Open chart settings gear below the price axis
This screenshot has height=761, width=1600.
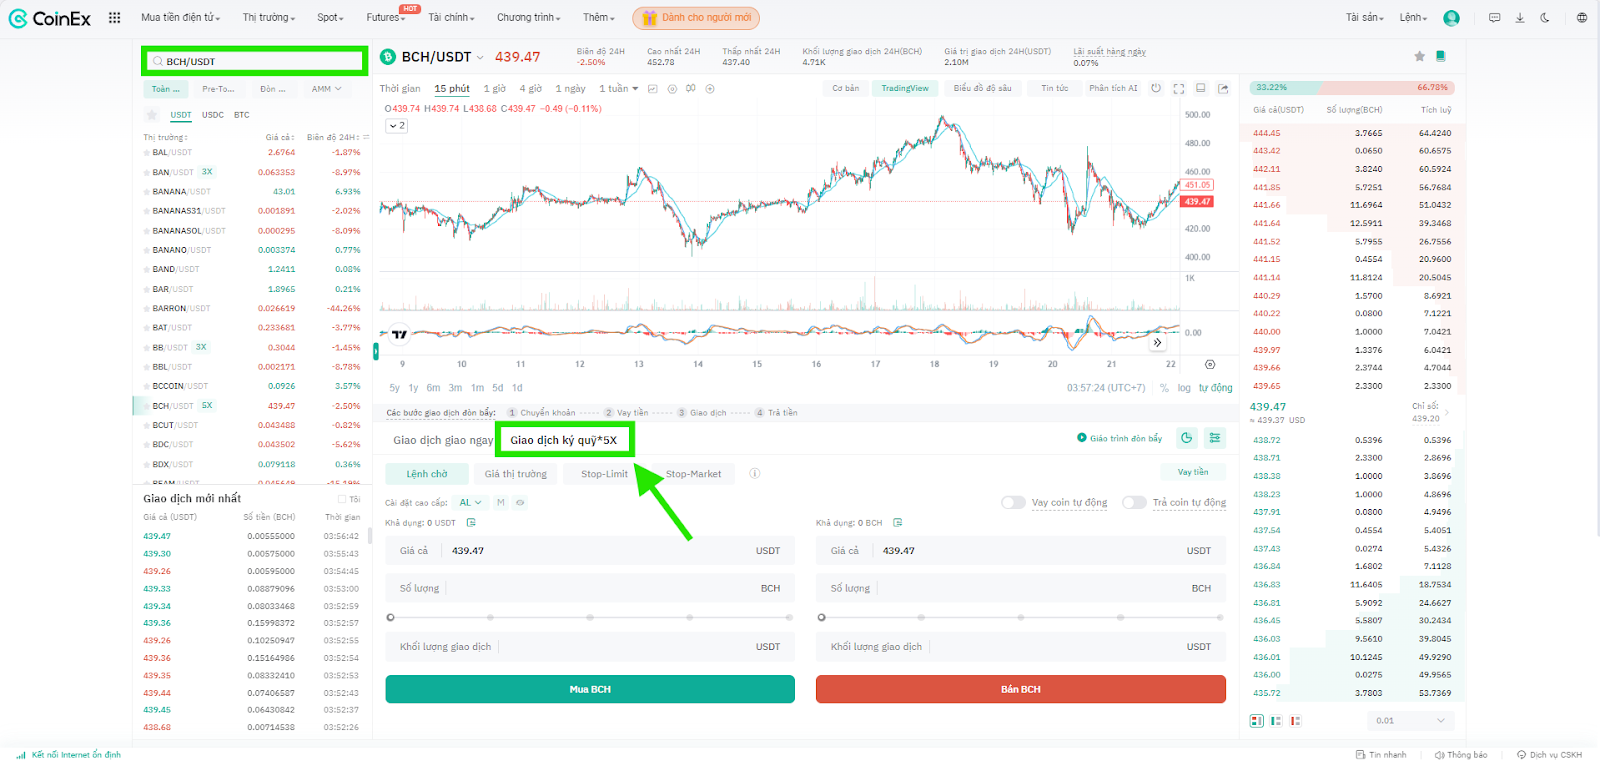click(x=1210, y=364)
